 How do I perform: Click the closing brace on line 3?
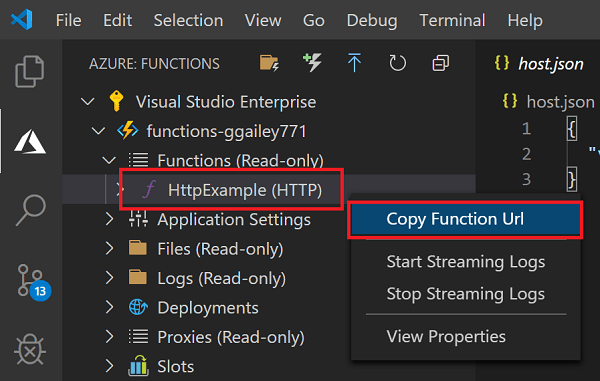coord(571,179)
